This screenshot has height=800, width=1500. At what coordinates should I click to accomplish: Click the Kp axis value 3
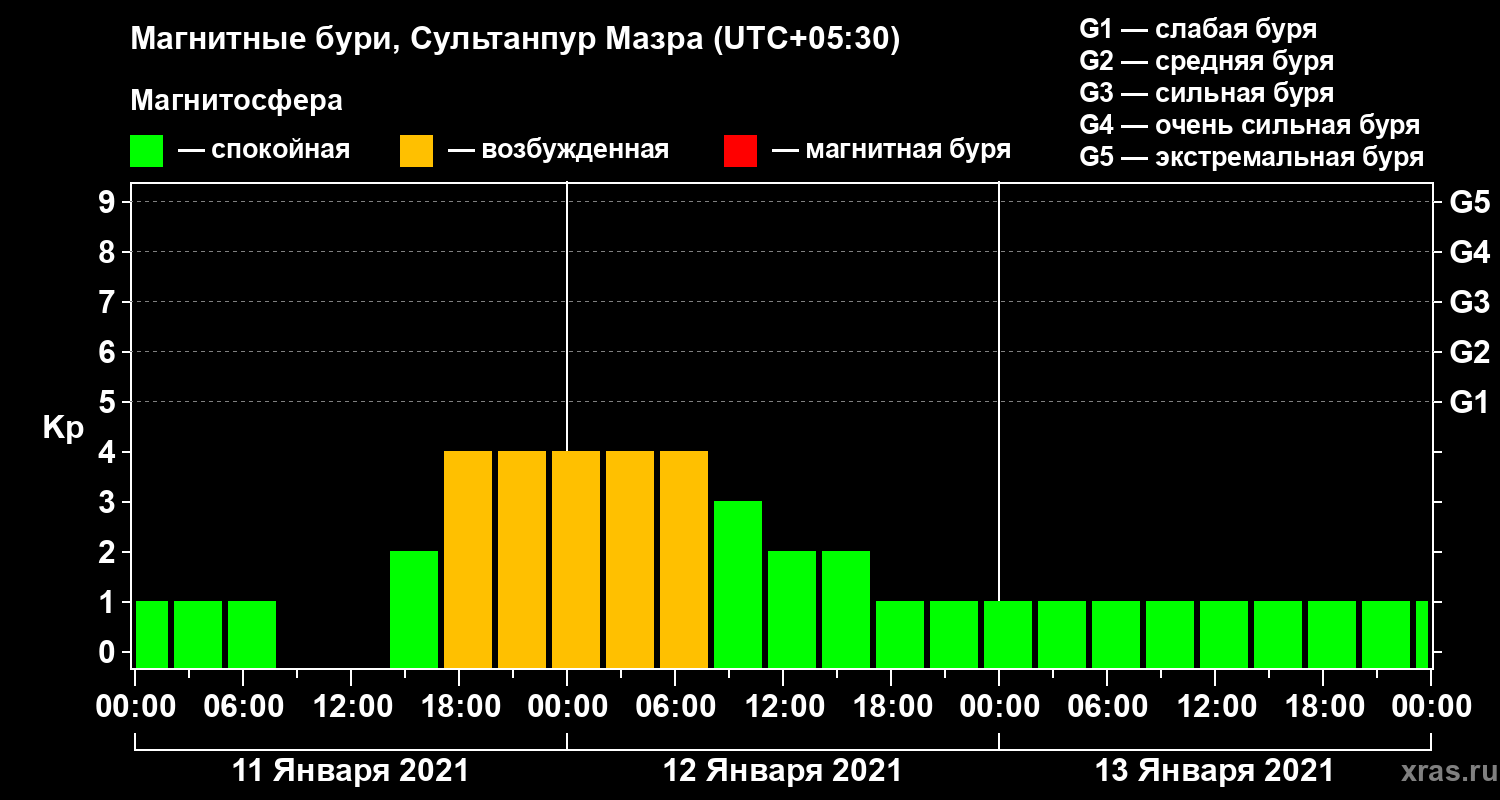tap(109, 502)
